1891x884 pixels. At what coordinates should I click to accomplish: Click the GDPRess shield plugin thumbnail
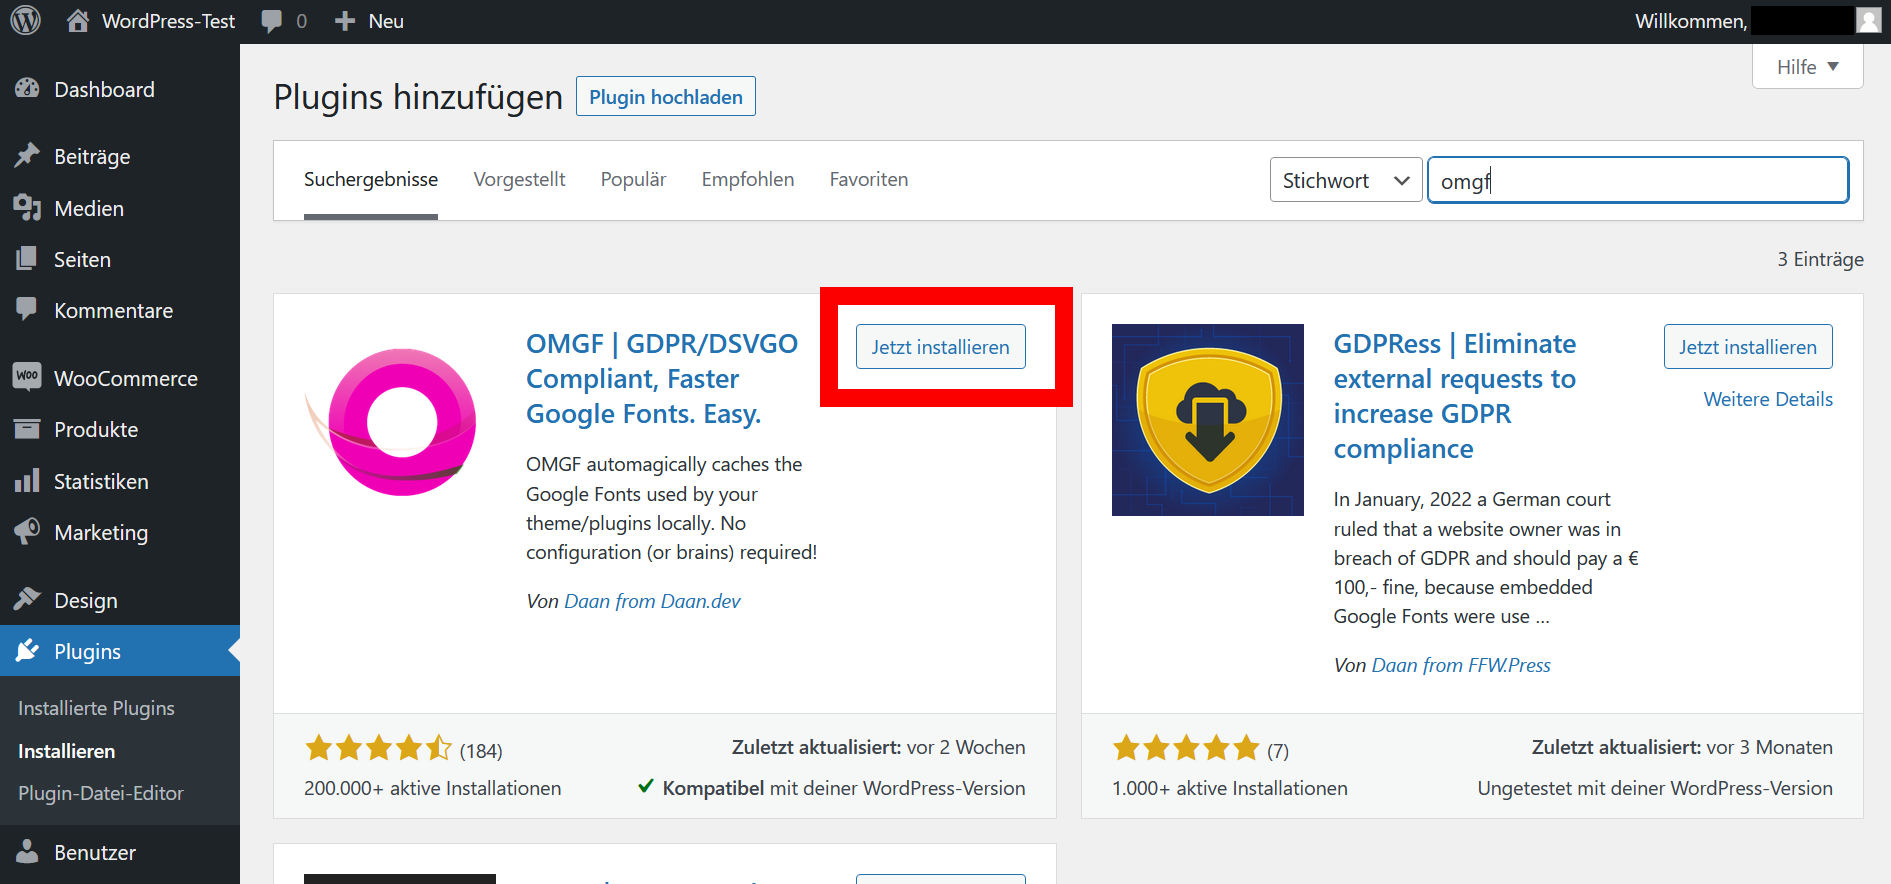click(x=1207, y=420)
